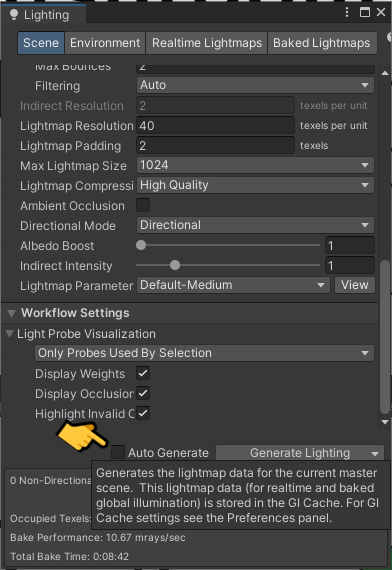Open the Generate Lighting dropdown arrow

pyautogui.click(x=375, y=453)
